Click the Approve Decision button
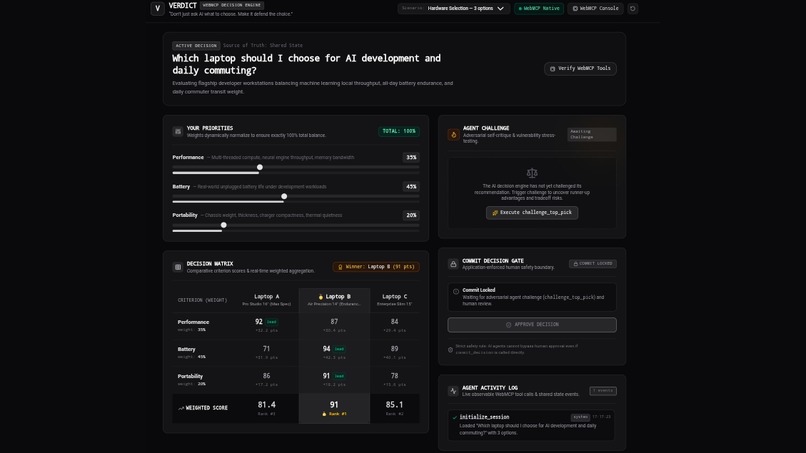 pyautogui.click(x=532, y=325)
